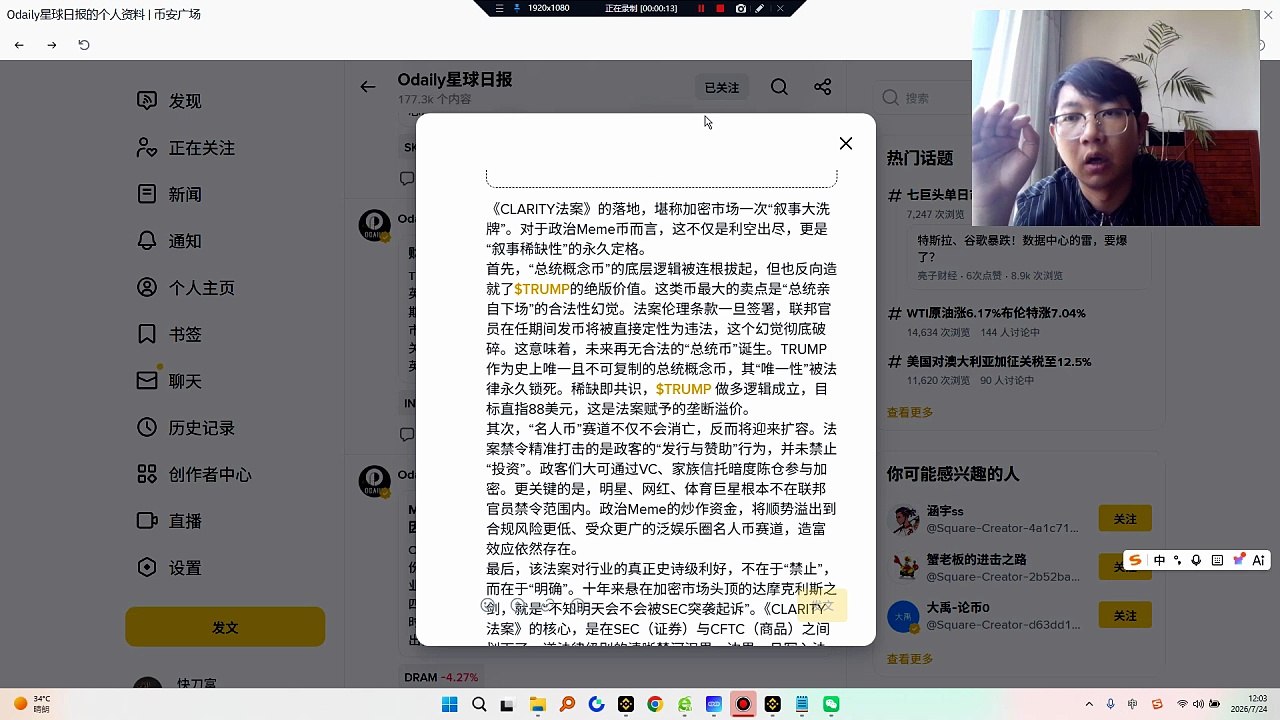Go to 正在关注 feed
Screen dimensions: 1280x720
click(x=186, y=148)
